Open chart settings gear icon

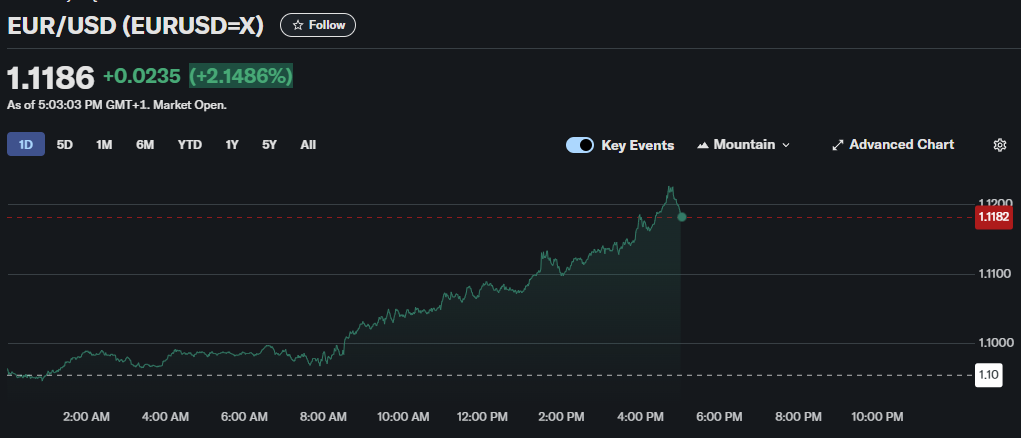pyautogui.click(x=1000, y=145)
